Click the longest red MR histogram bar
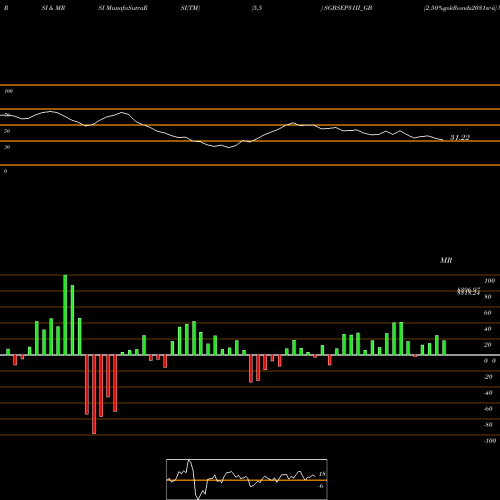 (94, 394)
